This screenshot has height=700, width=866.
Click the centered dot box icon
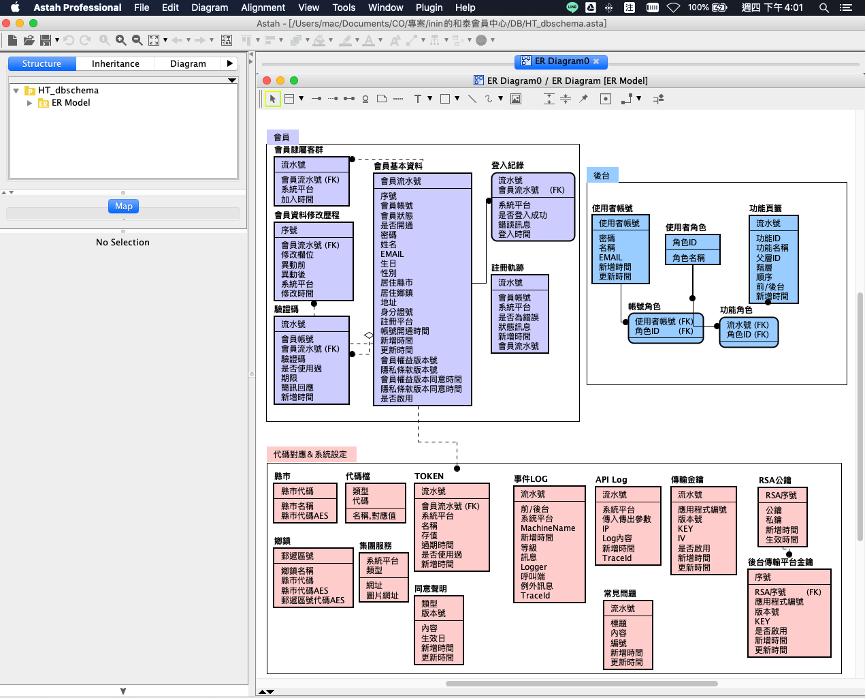(605, 99)
